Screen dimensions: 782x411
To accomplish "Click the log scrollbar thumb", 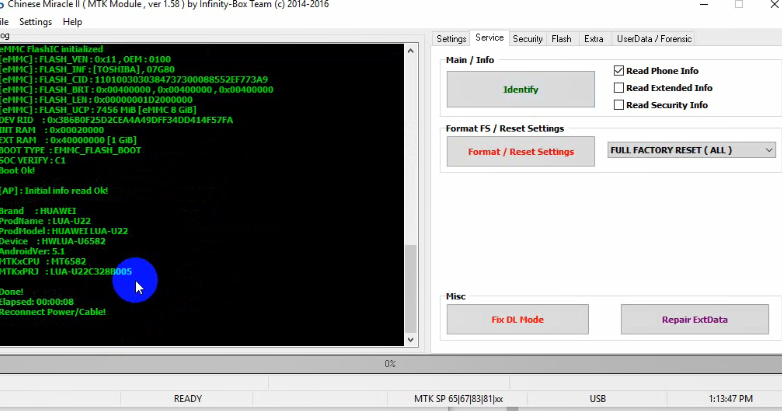I will click(x=410, y=288).
